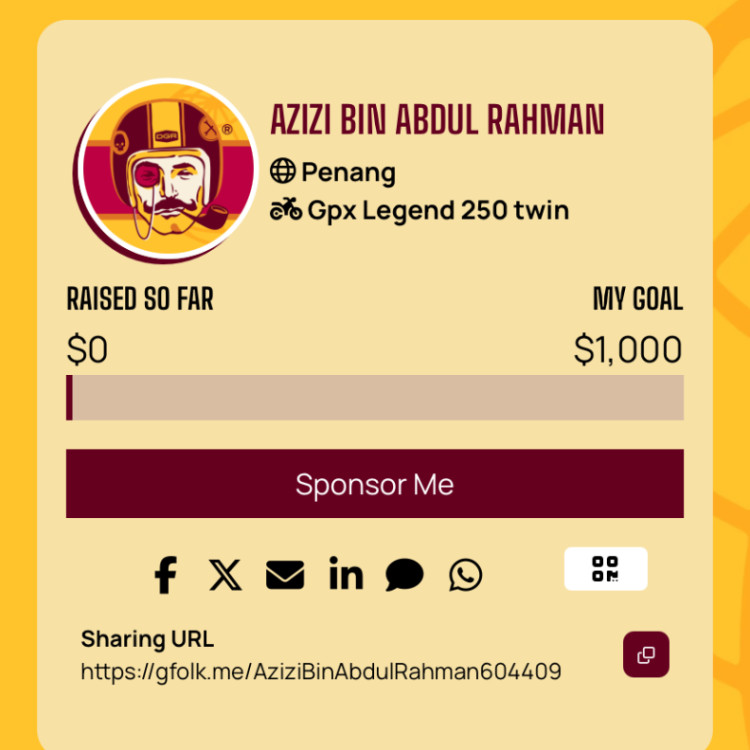Screen dimensions: 750x750
Task: Copy the sharing URL
Action: [646, 654]
